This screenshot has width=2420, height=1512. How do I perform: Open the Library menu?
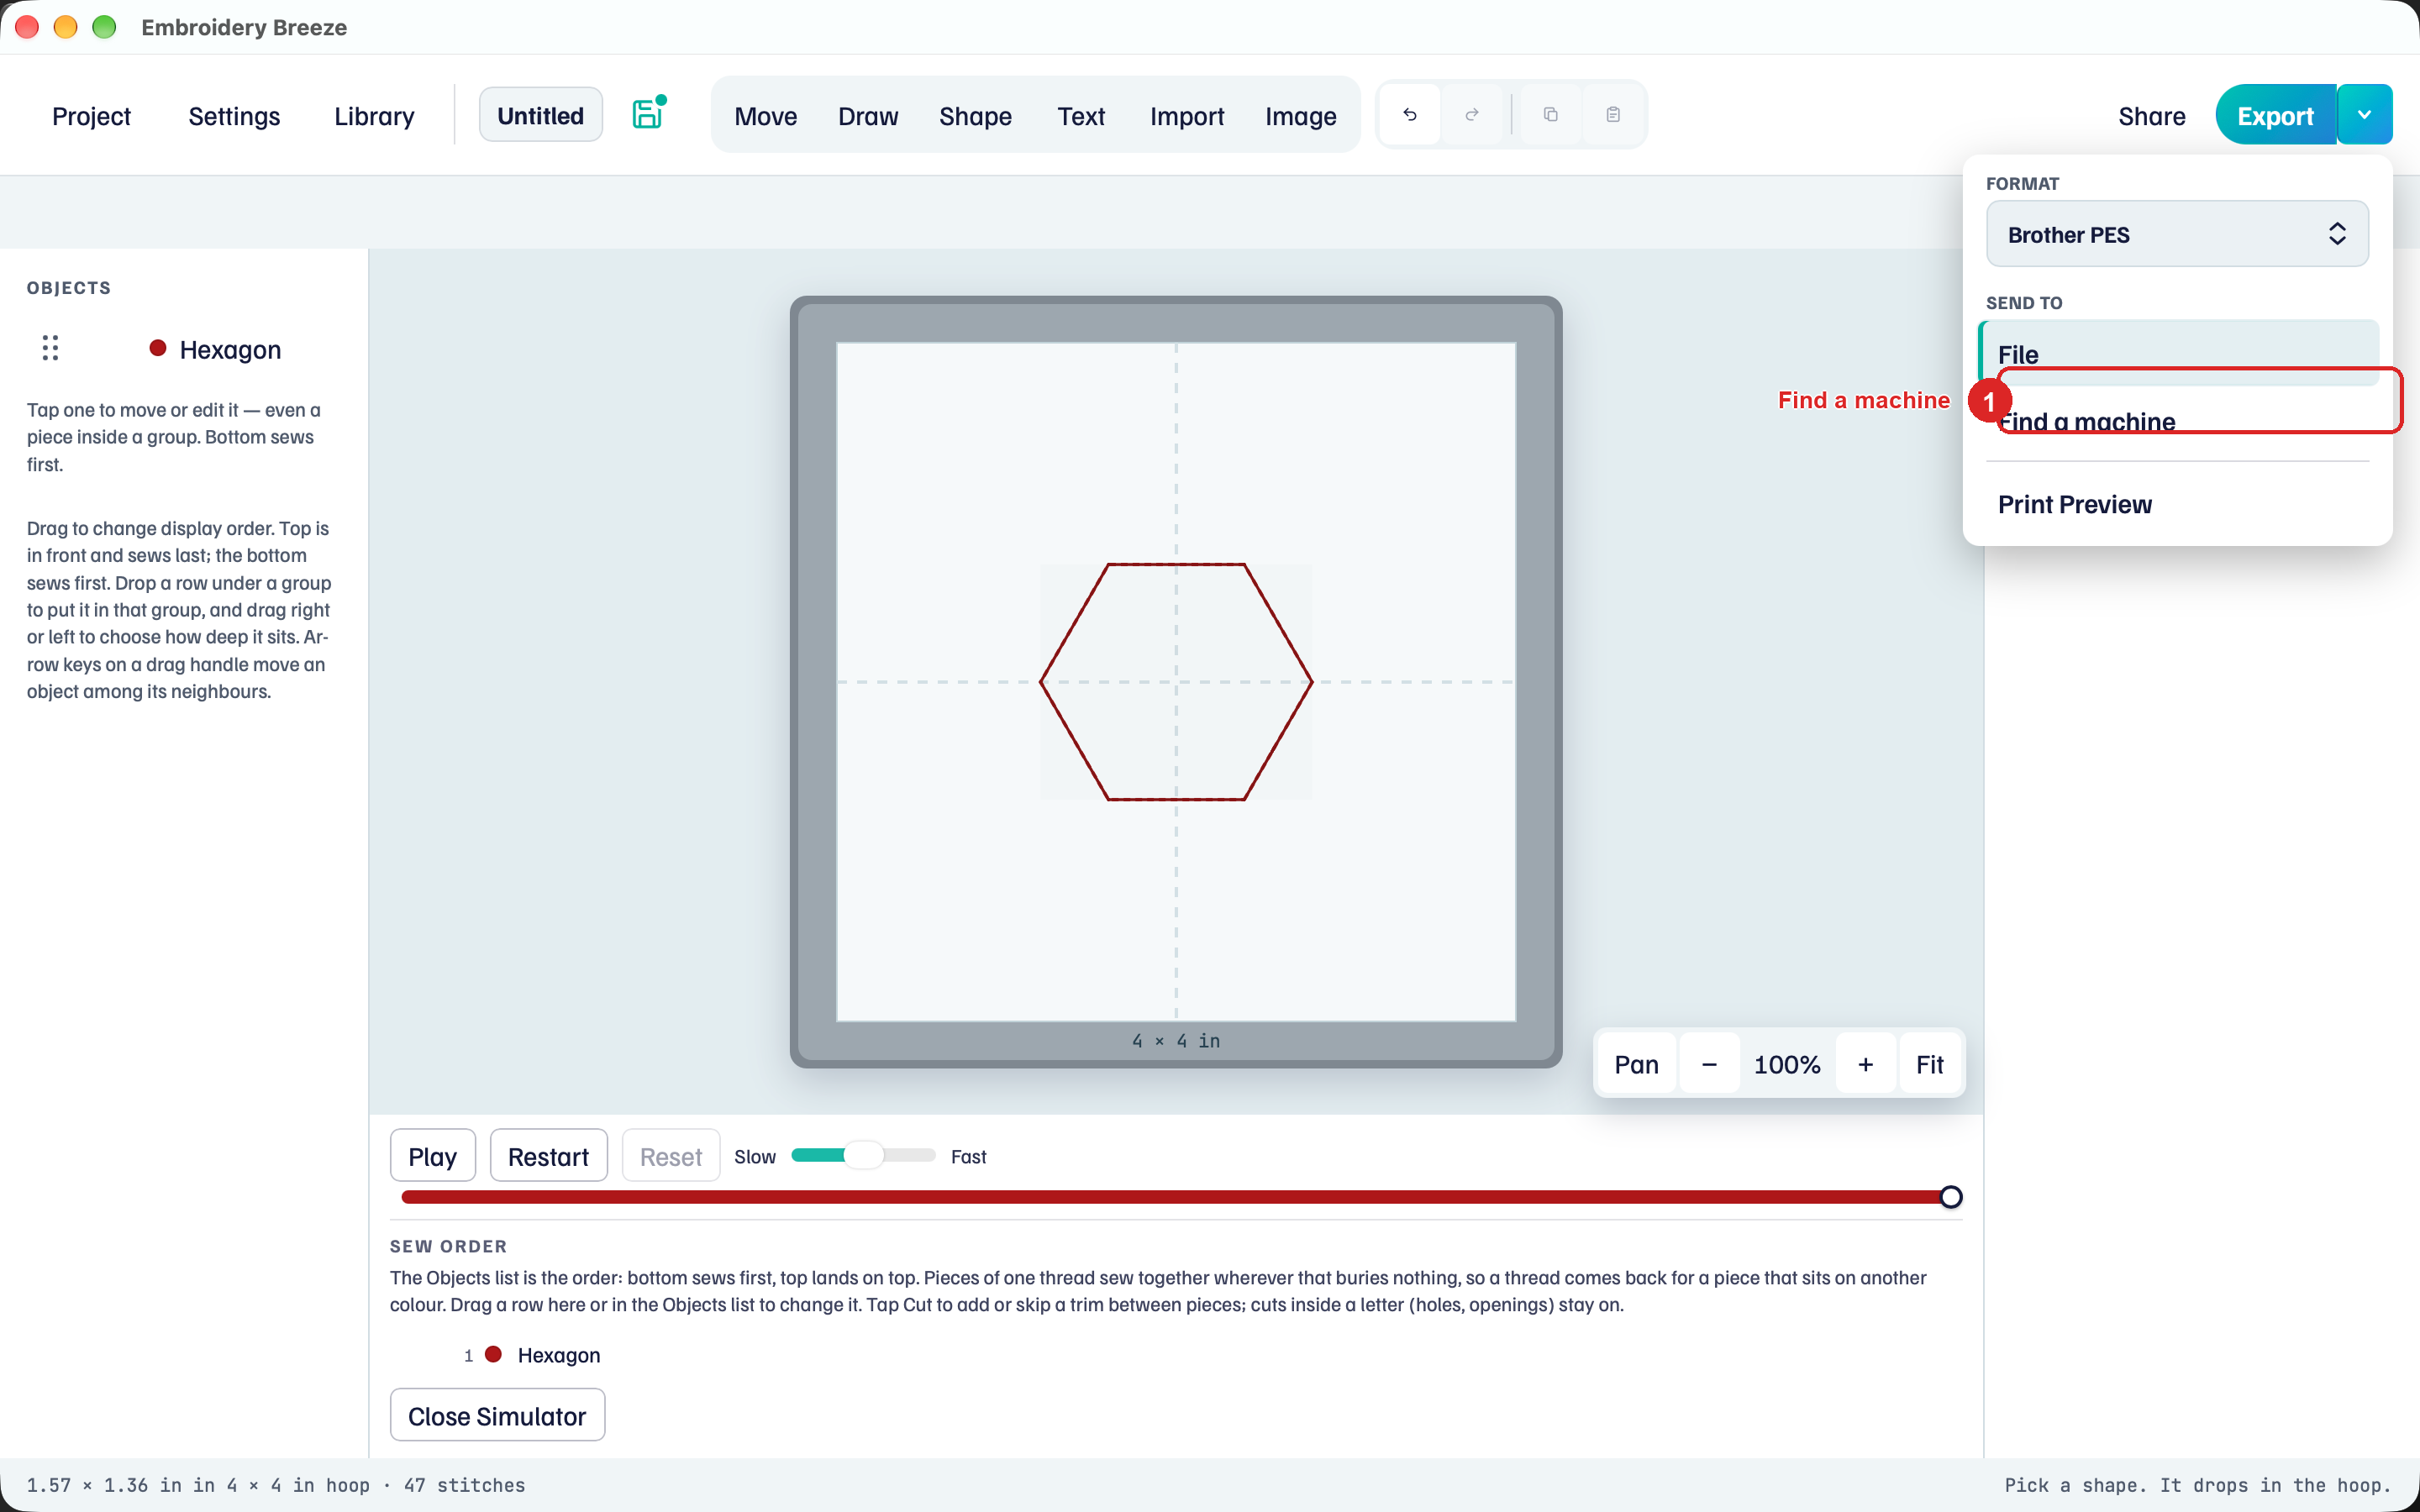(x=374, y=116)
